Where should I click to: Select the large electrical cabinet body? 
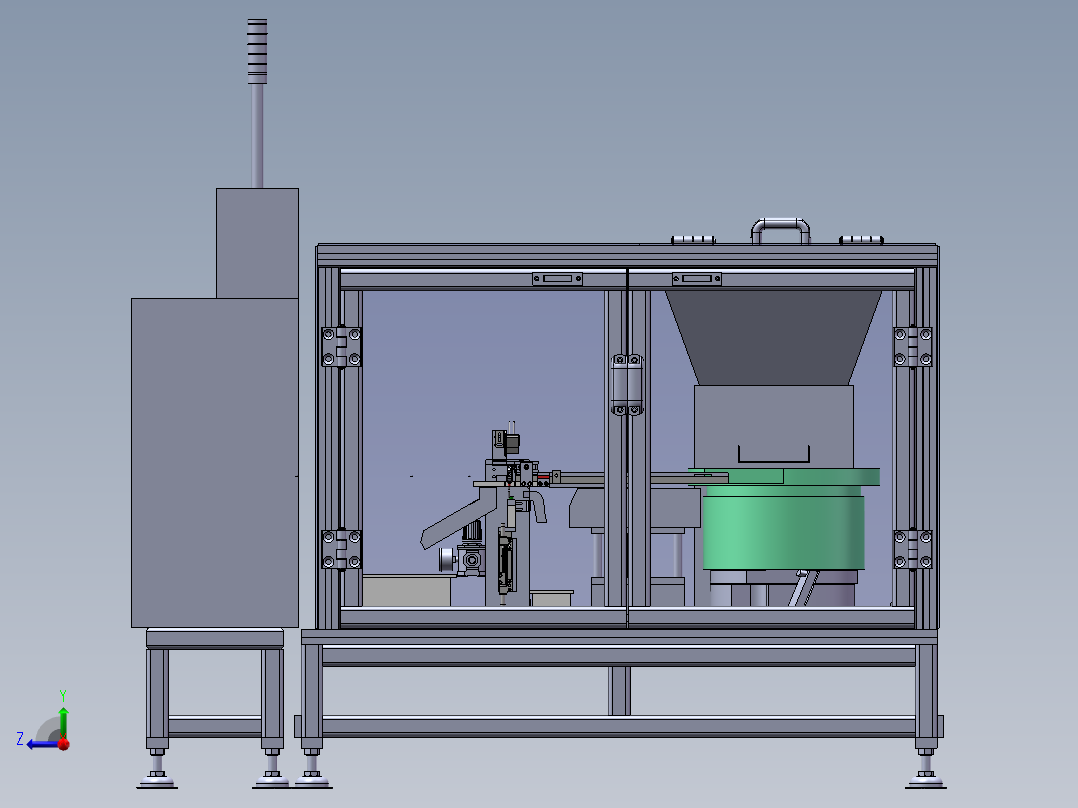[214, 462]
